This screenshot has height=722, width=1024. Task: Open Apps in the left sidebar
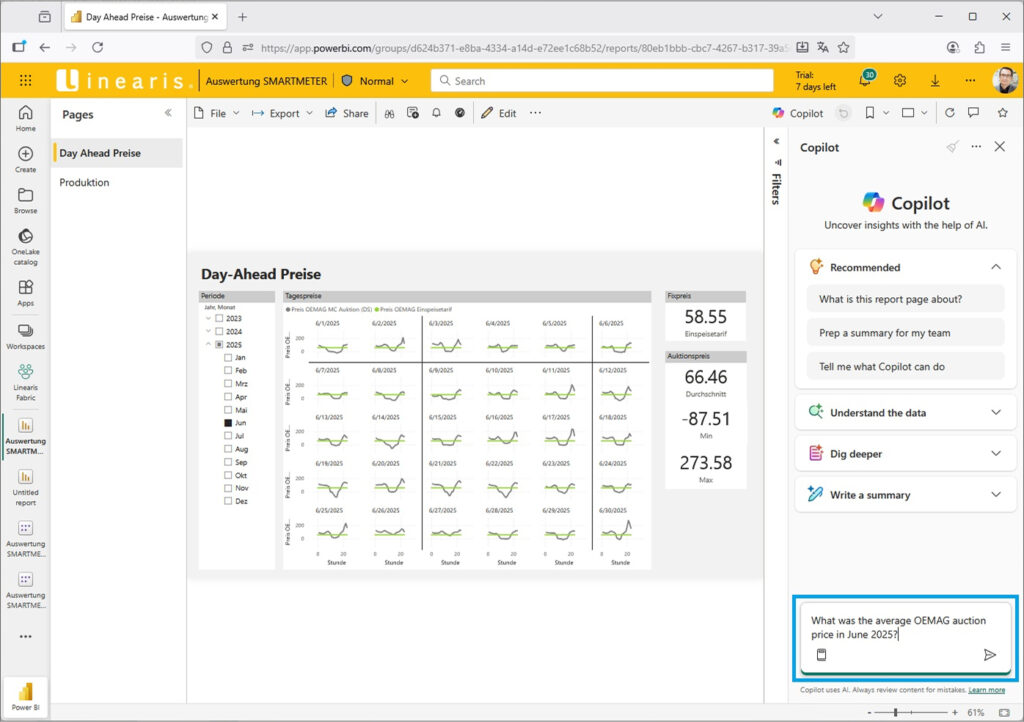25,293
